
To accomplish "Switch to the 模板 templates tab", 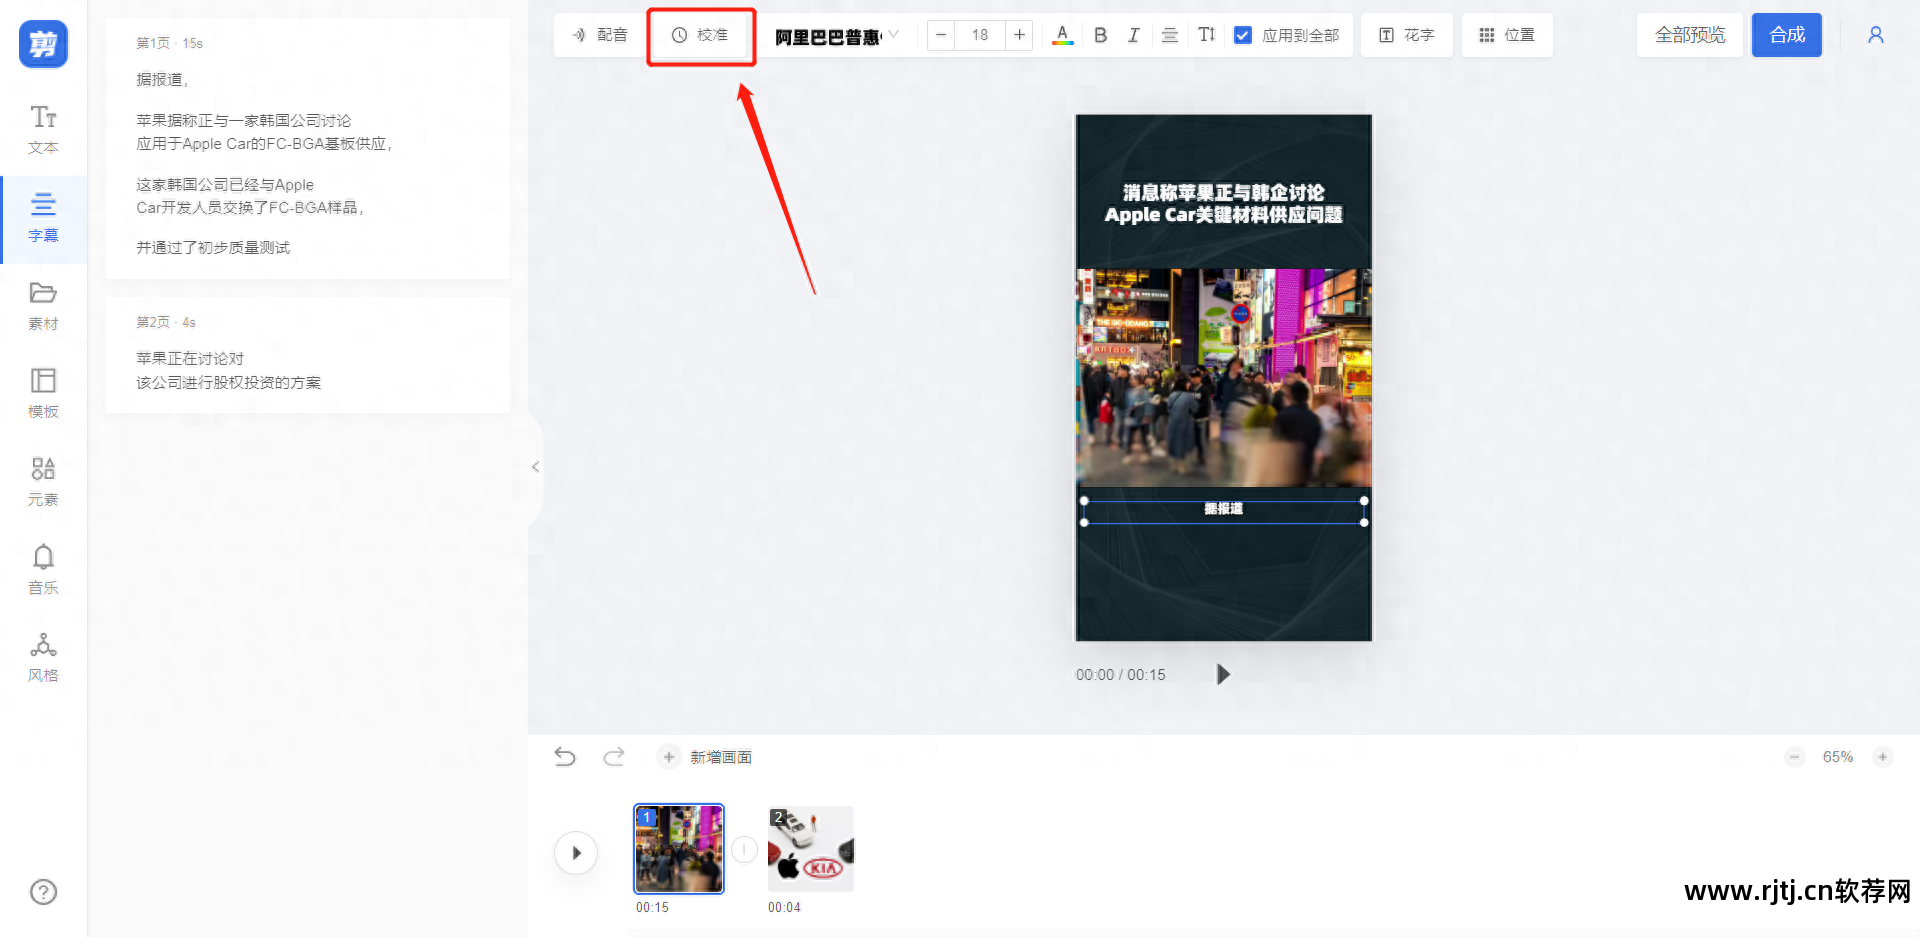I will coord(43,392).
